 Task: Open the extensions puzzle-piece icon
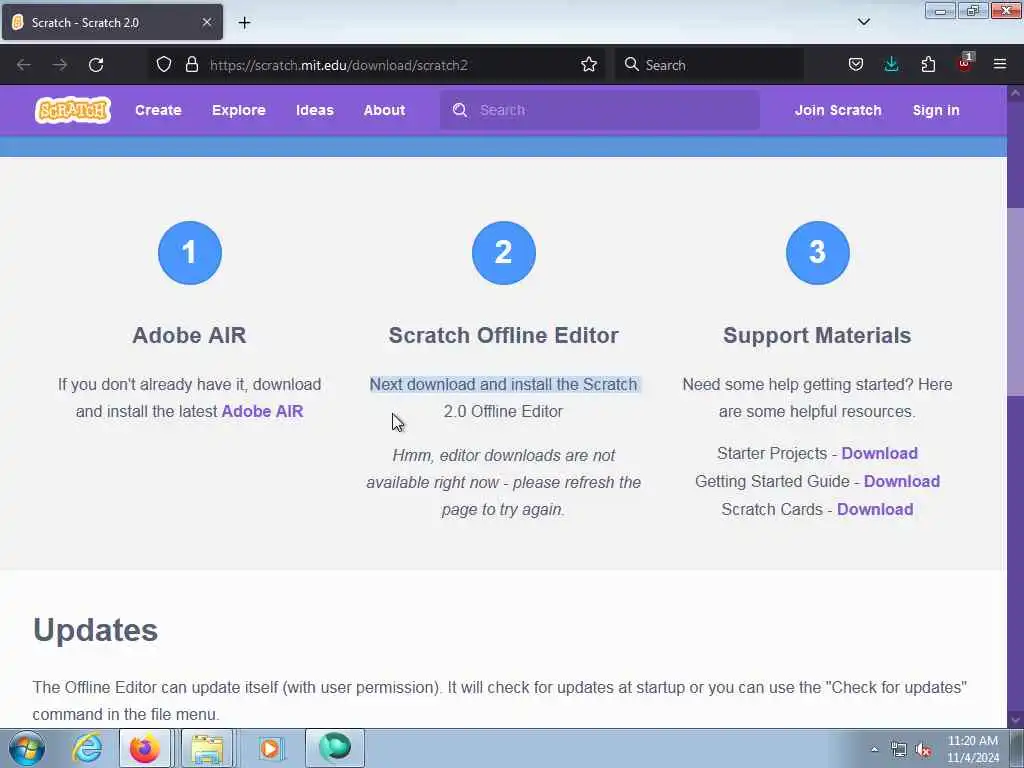point(928,65)
